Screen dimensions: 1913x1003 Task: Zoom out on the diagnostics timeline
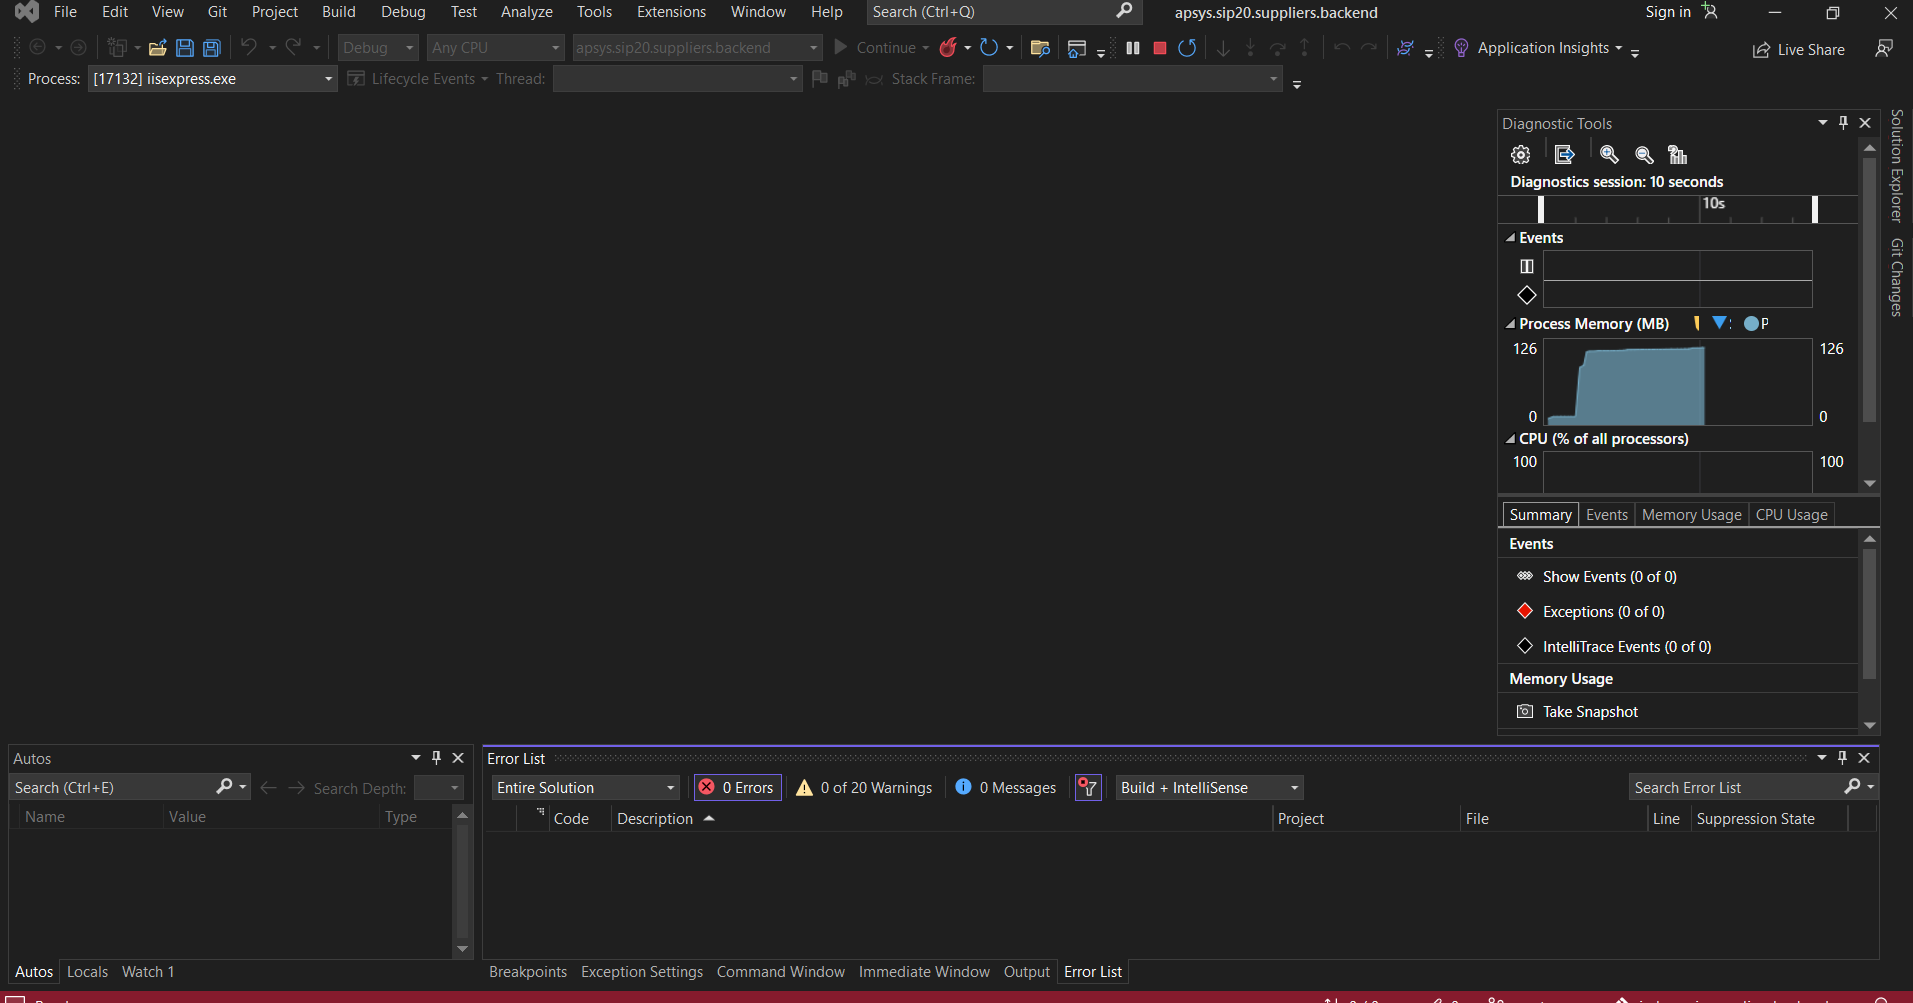[x=1644, y=155]
